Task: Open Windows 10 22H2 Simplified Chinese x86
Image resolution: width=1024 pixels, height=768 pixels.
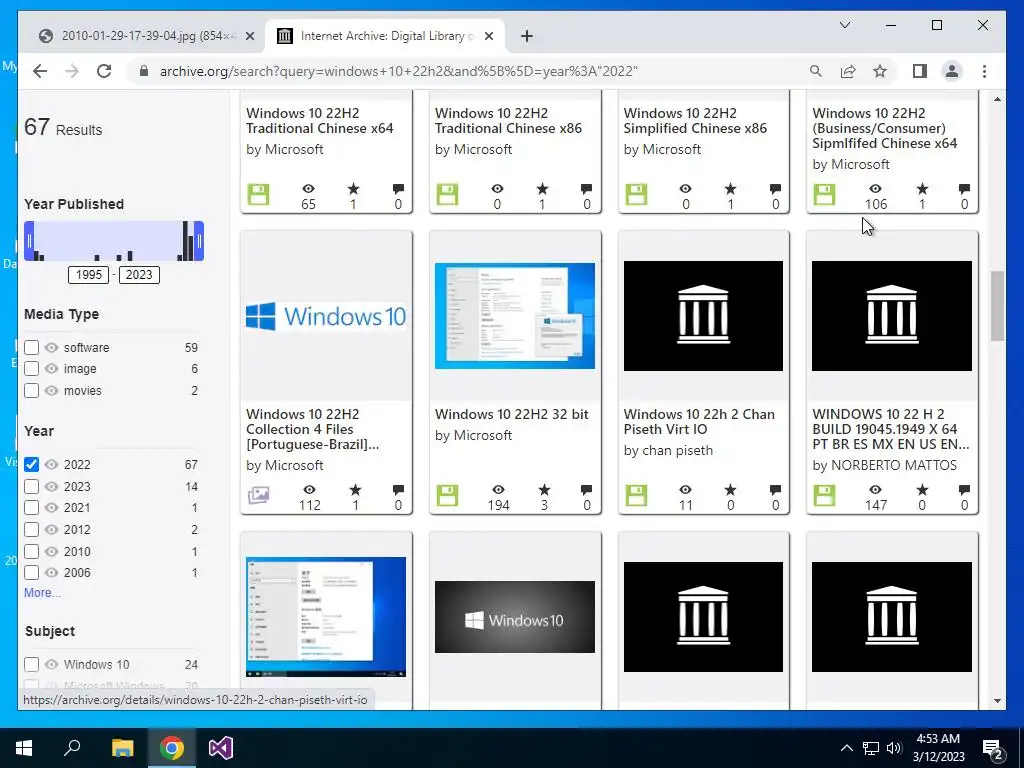Action: tap(696, 121)
